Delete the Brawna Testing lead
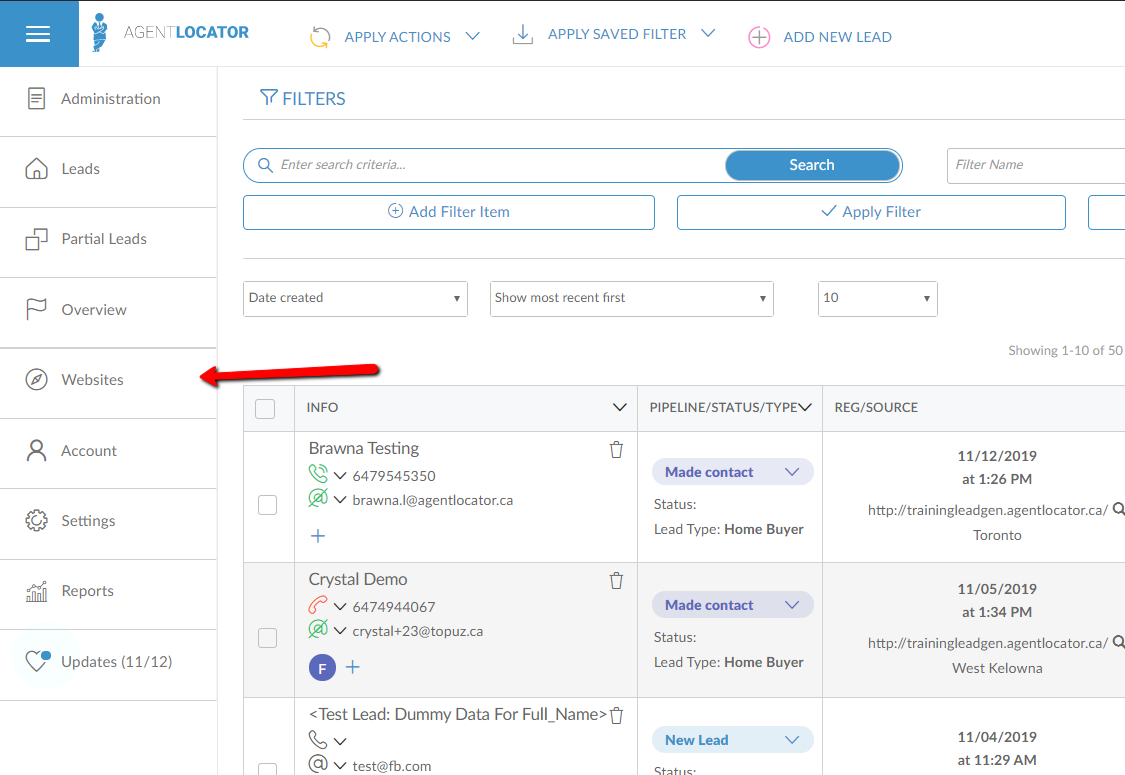Screen dimensions: 1125x775 pyautogui.click(x=616, y=450)
